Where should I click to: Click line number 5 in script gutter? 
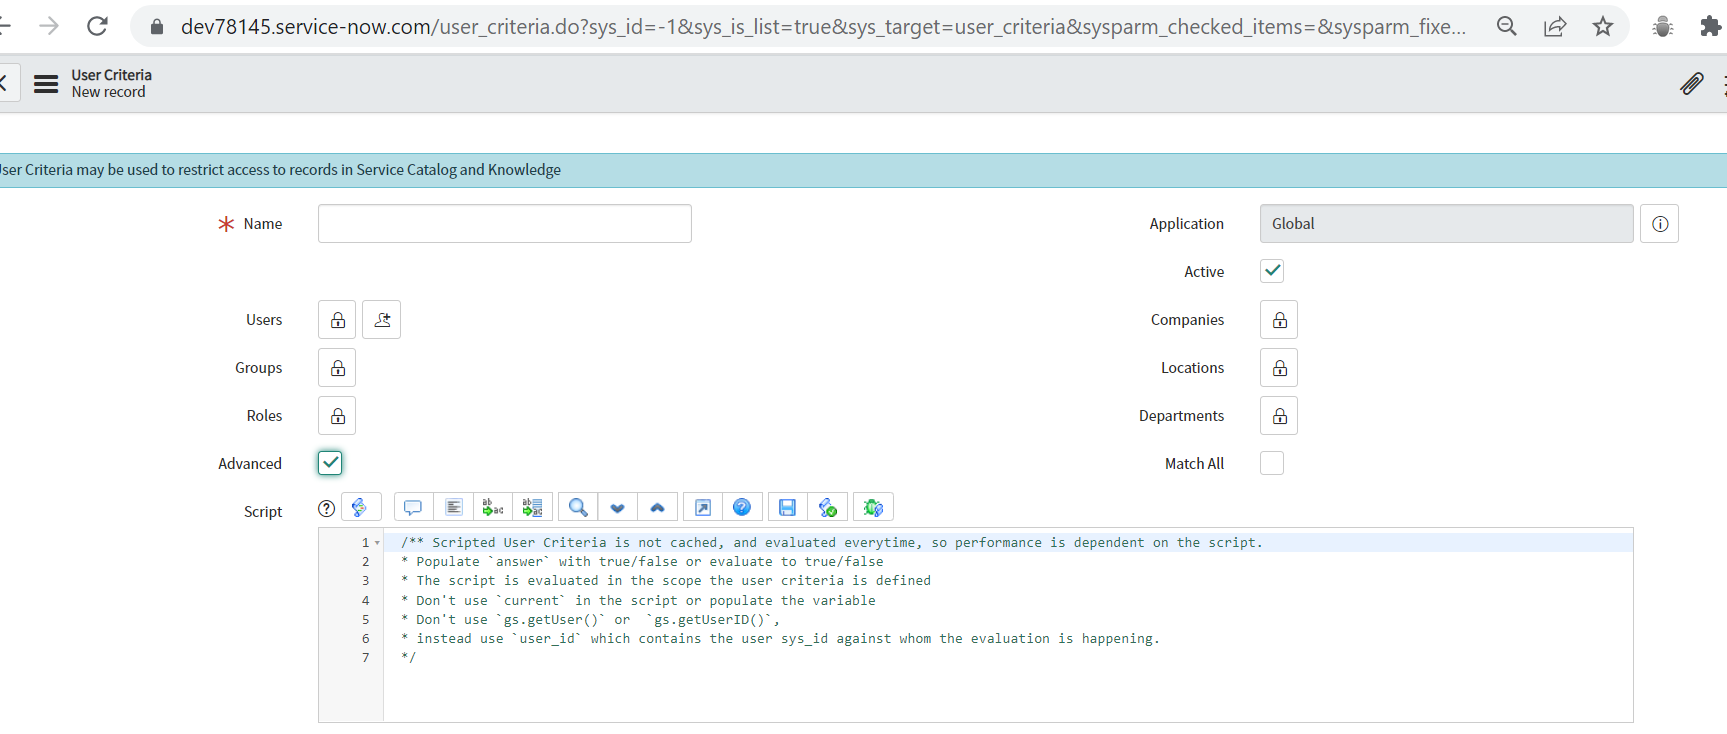(365, 620)
